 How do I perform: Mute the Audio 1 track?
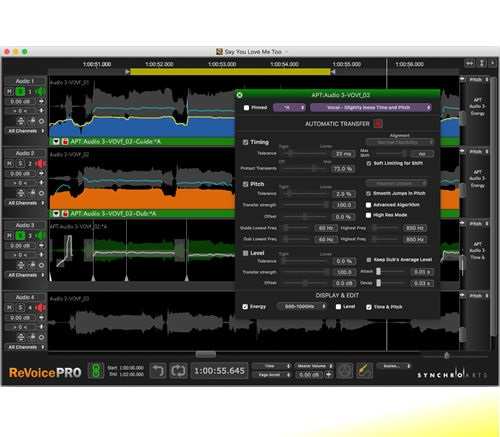(x=9, y=91)
